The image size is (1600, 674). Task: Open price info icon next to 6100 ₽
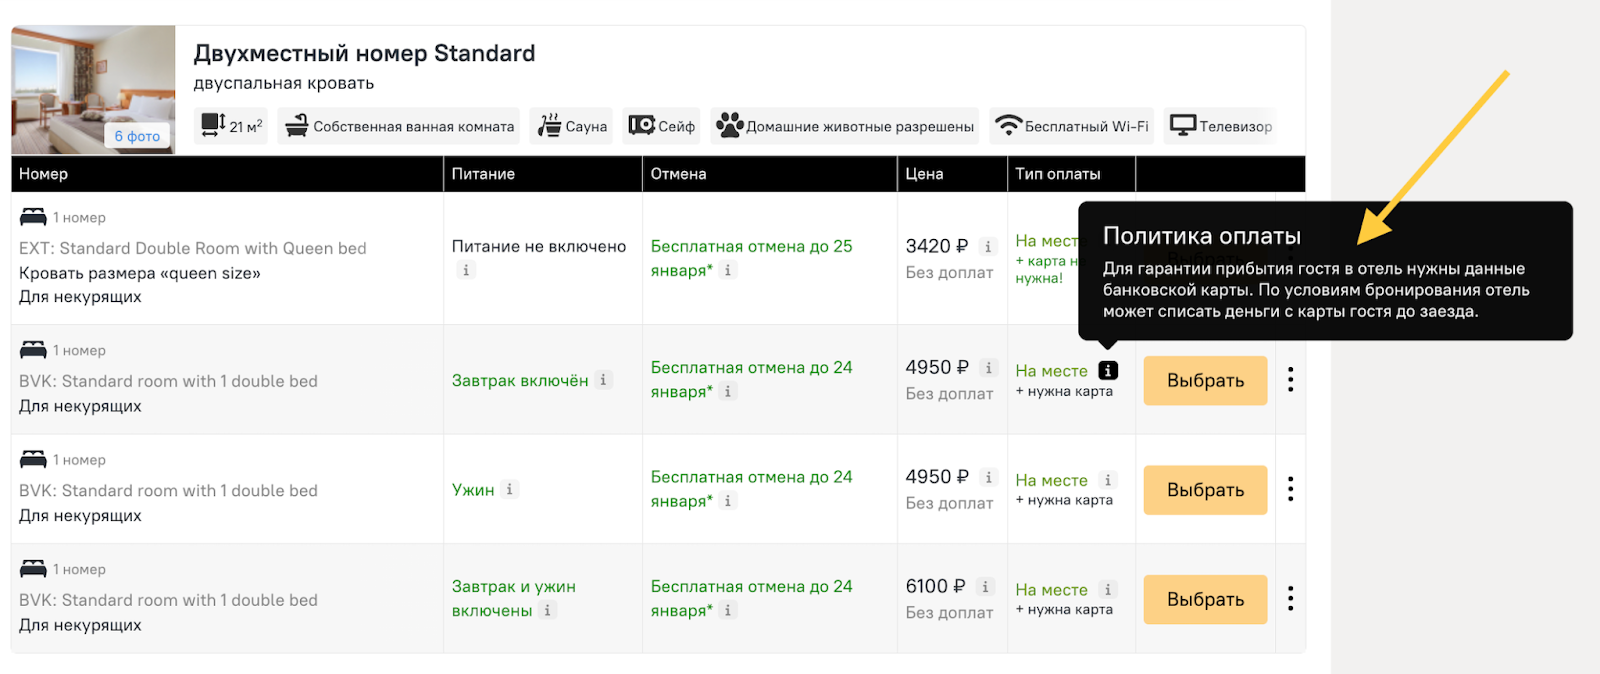tap(986, 587)
